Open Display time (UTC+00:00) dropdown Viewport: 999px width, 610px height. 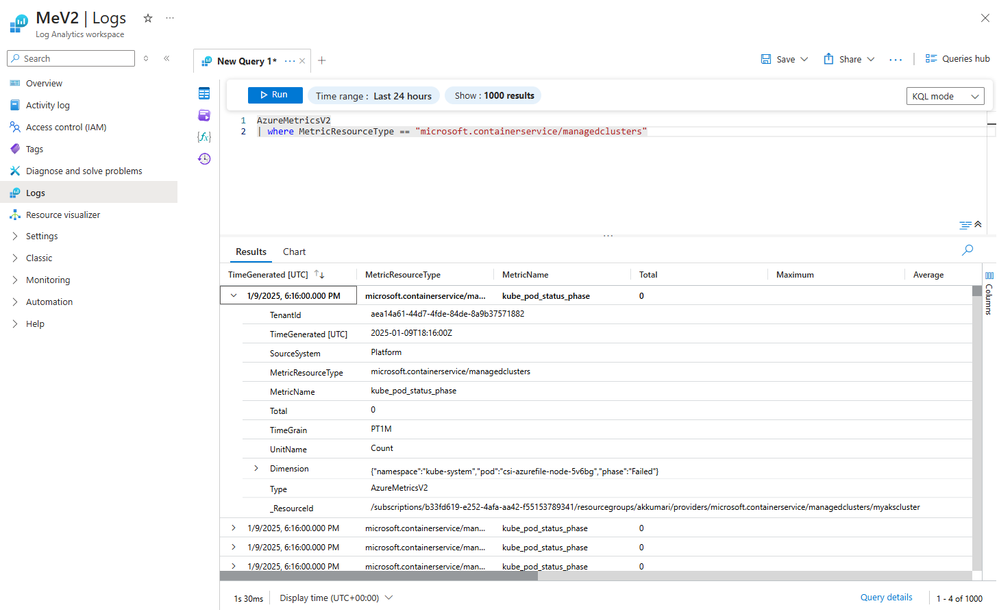tap(336, 598)
